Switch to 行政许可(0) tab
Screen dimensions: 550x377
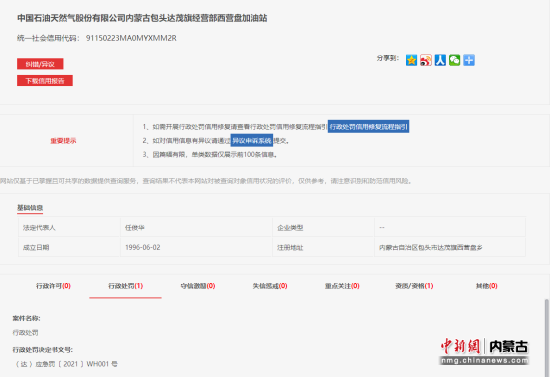pyautogui.click(x=53, y=286)
